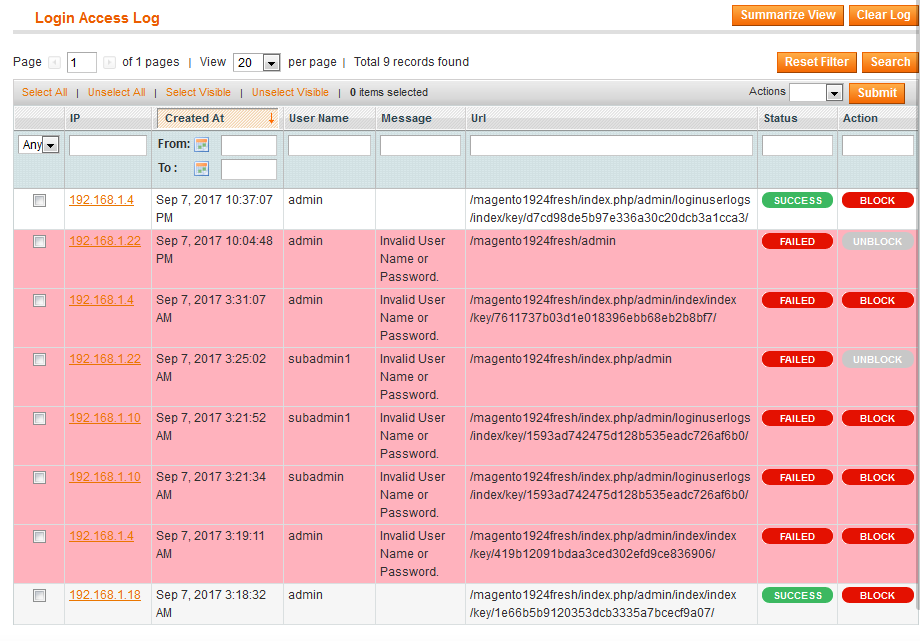Tick the checkbox for the 192.168.1.18 row
920x641 pixels.
tap(40, 596)
